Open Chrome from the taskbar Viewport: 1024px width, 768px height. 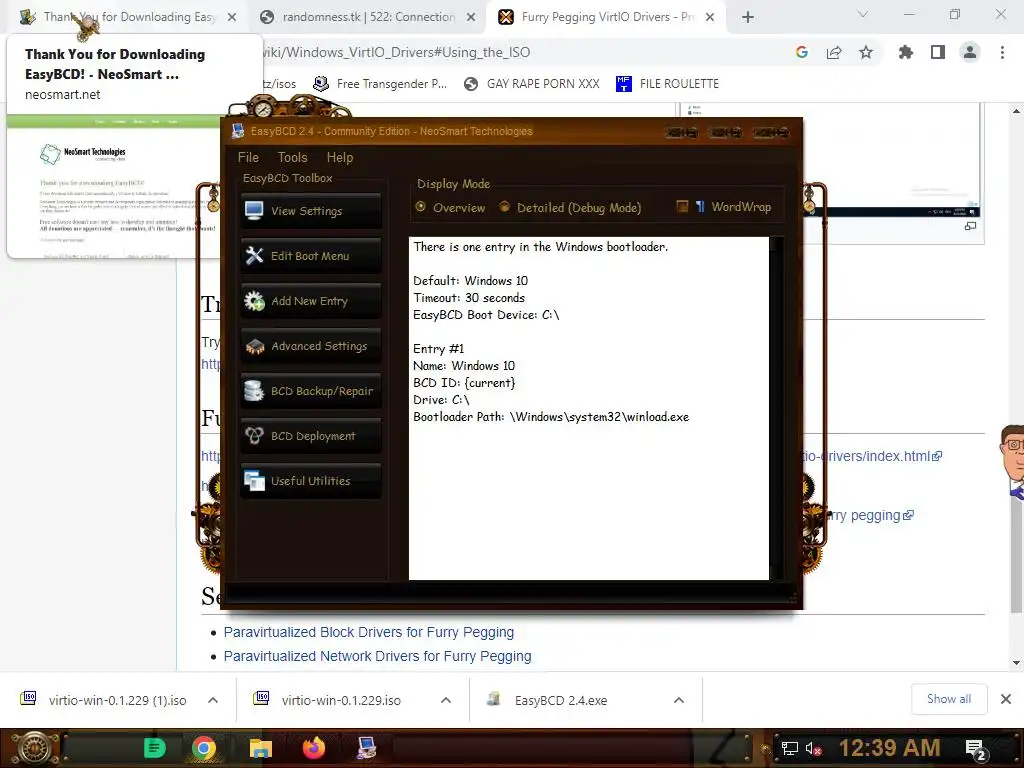[204, 748]
